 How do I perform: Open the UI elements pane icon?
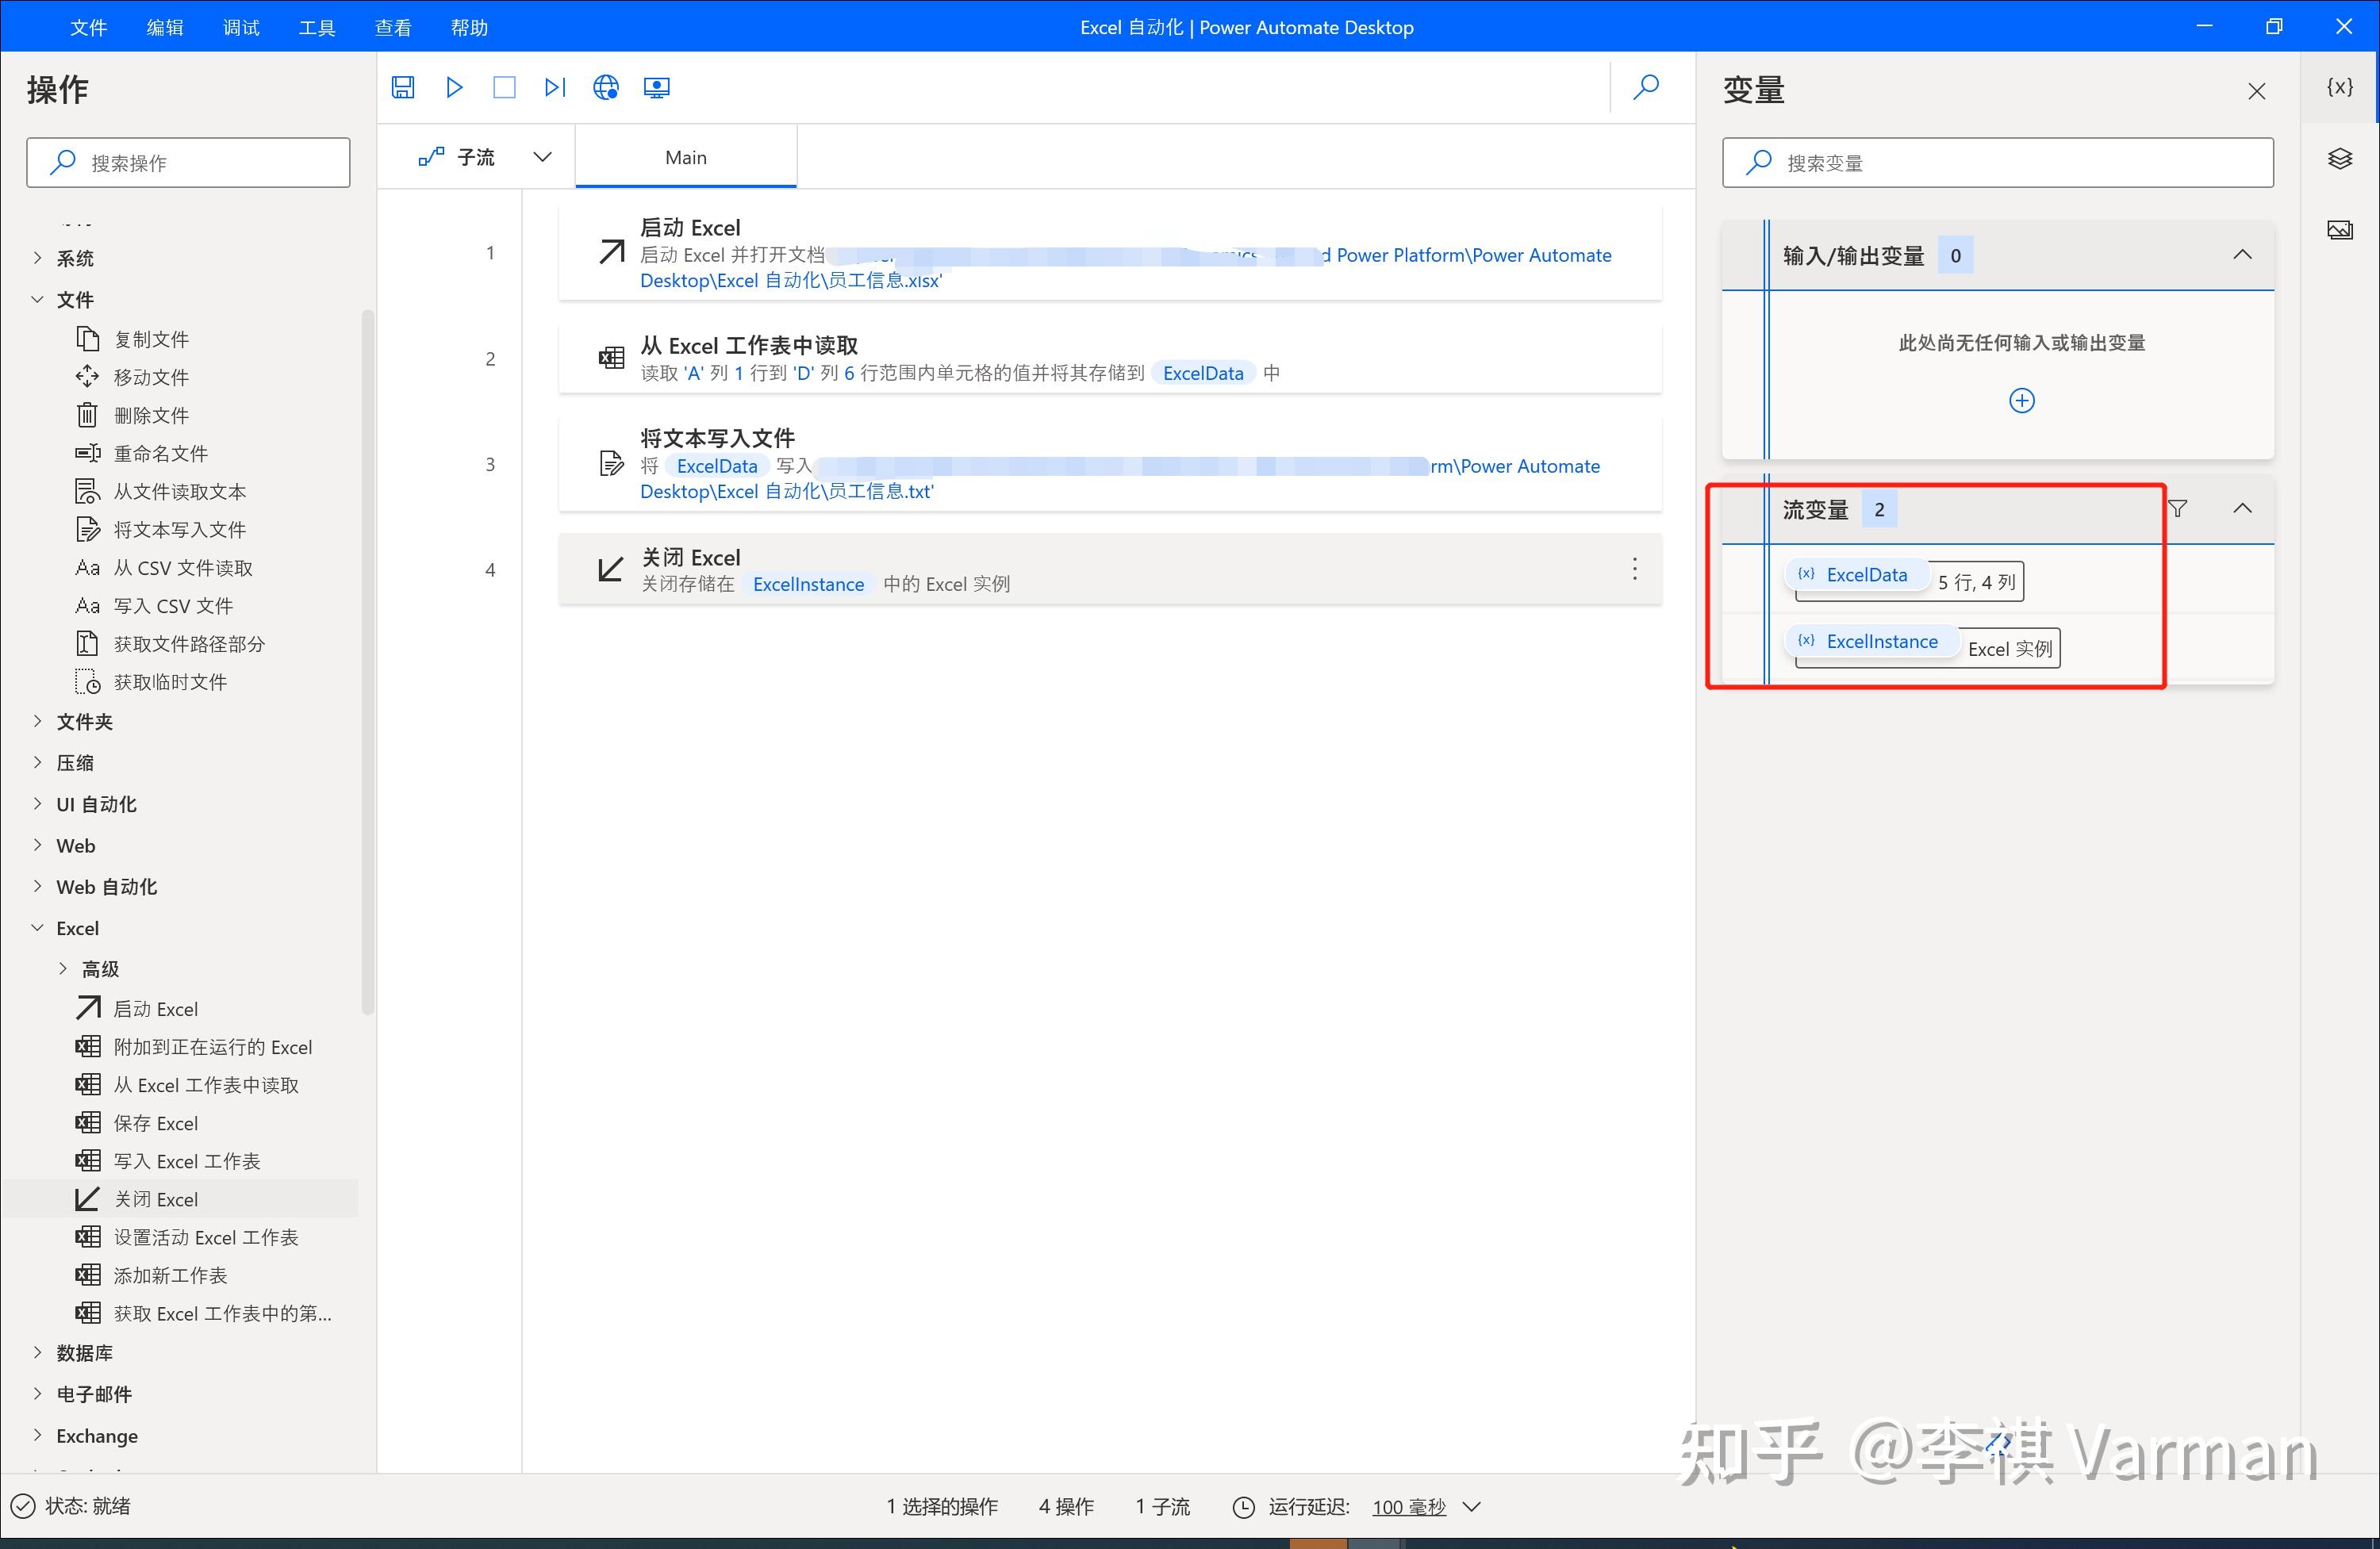2340,158
